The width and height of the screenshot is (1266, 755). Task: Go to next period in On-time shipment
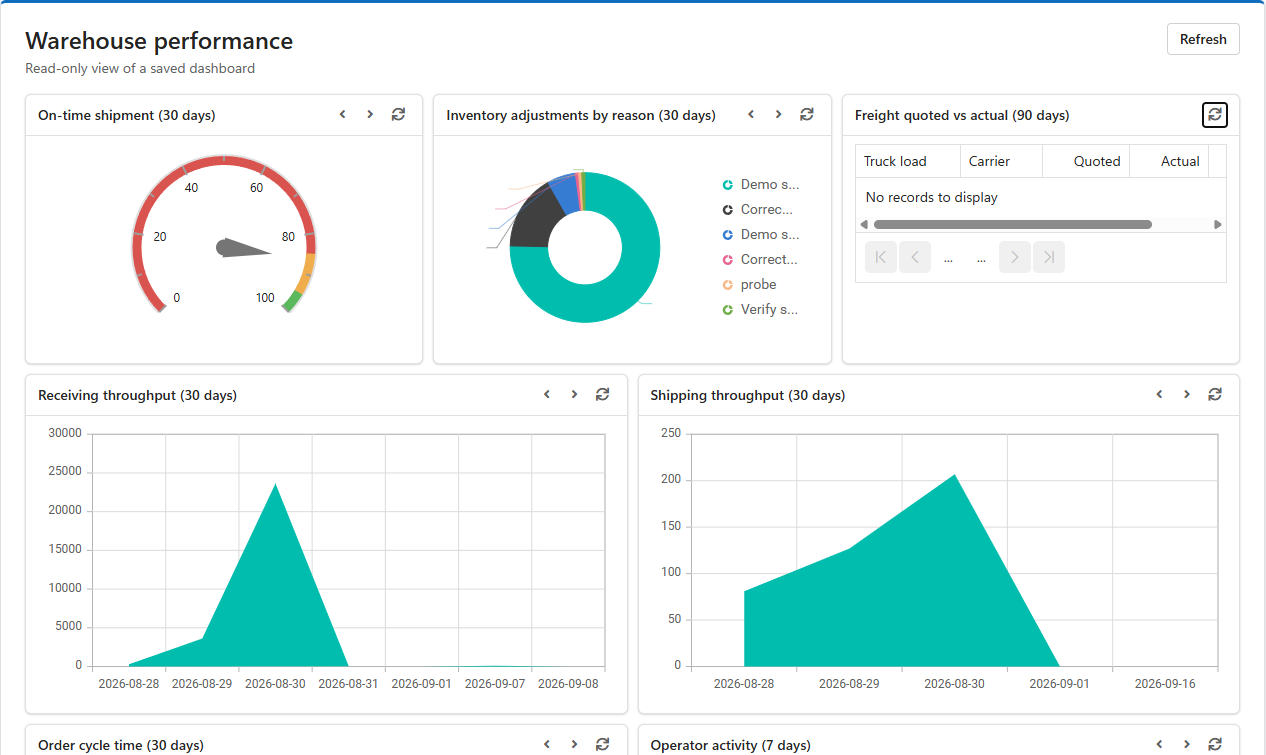[x=370, y=115]
